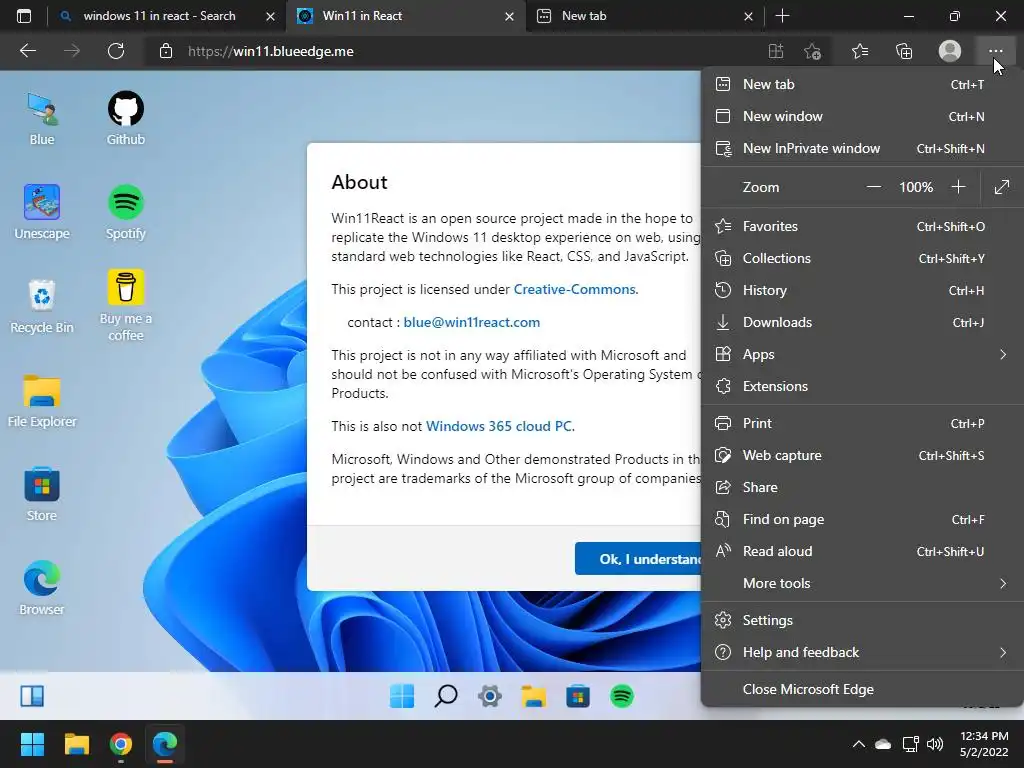Open the Recycle Bin desktop icon
1024x768 pixels.
(x=42, y=306)
